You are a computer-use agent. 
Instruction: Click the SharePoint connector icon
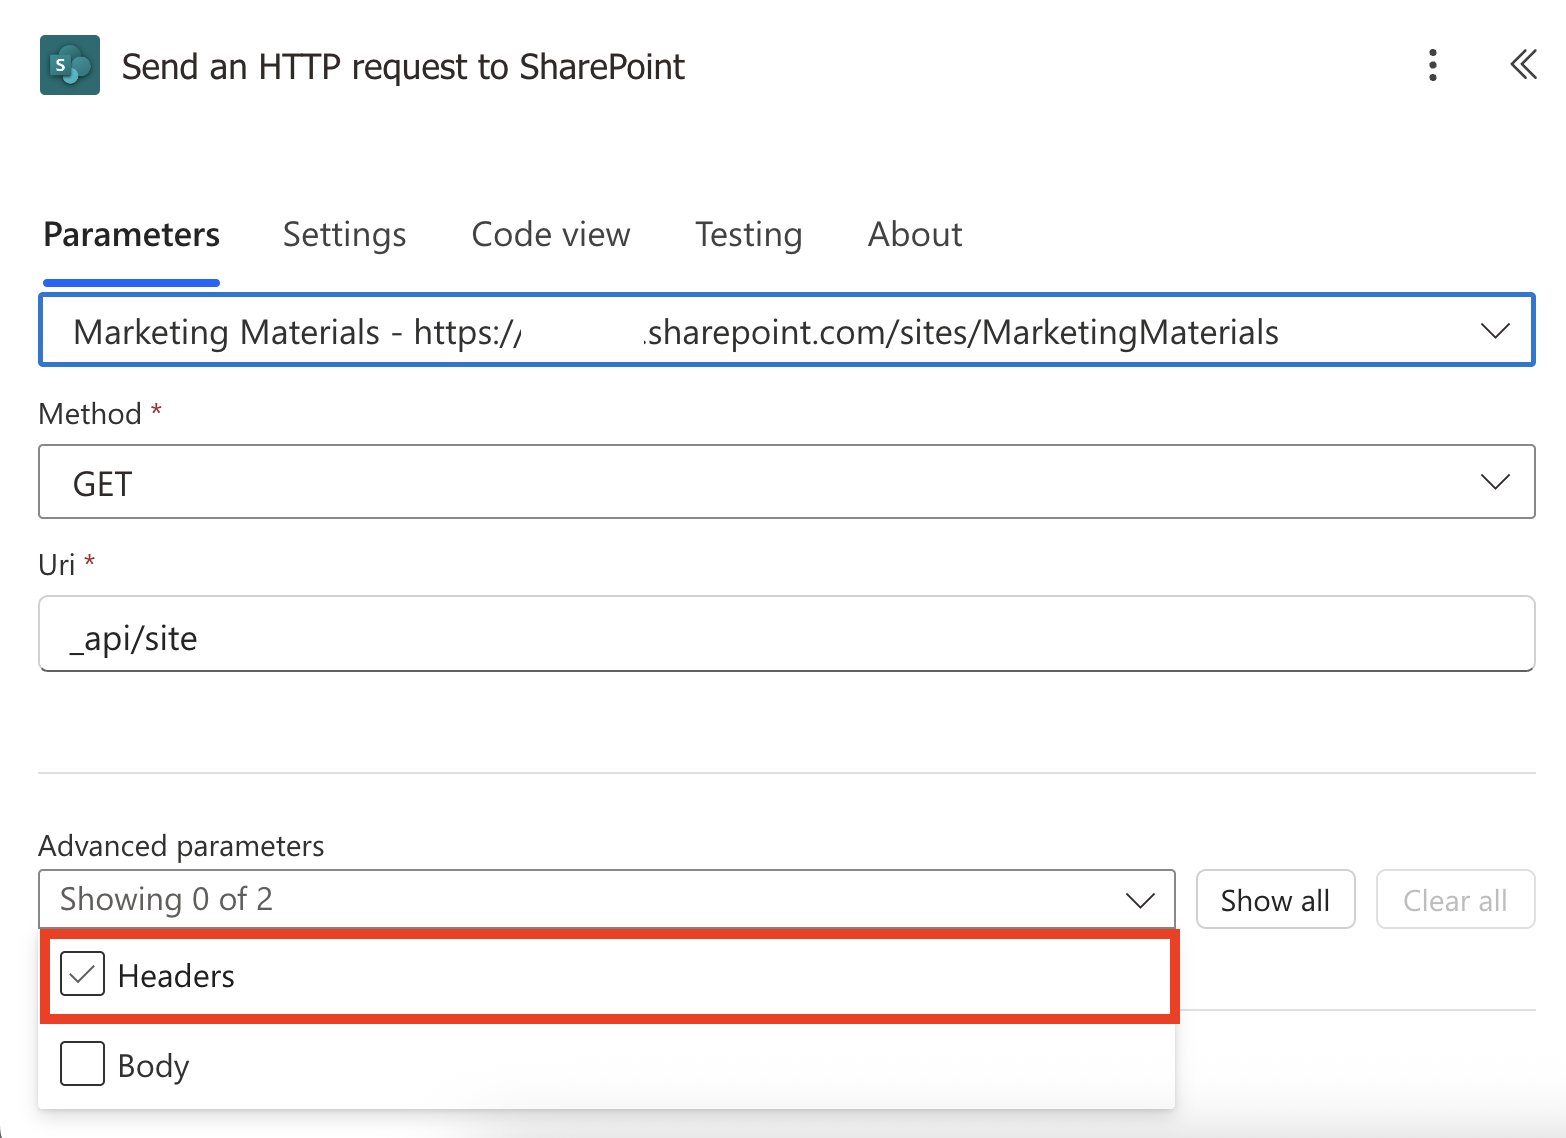click(70, 65)
